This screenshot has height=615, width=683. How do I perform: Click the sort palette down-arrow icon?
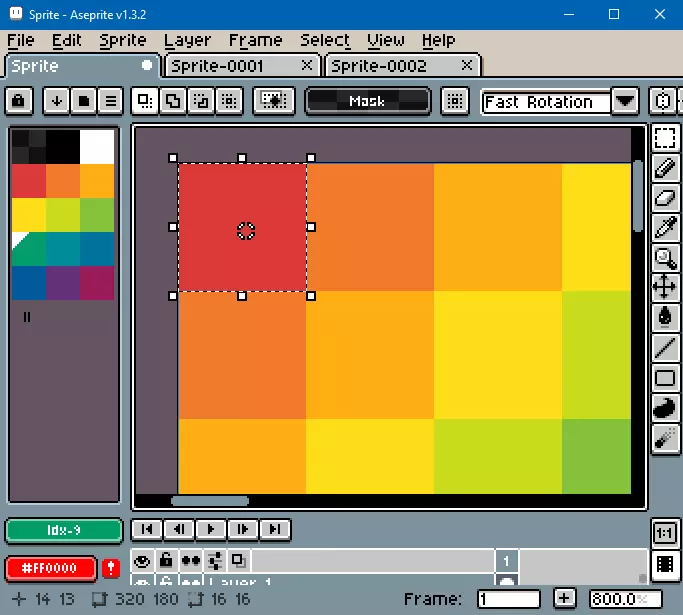pos(57,101)
